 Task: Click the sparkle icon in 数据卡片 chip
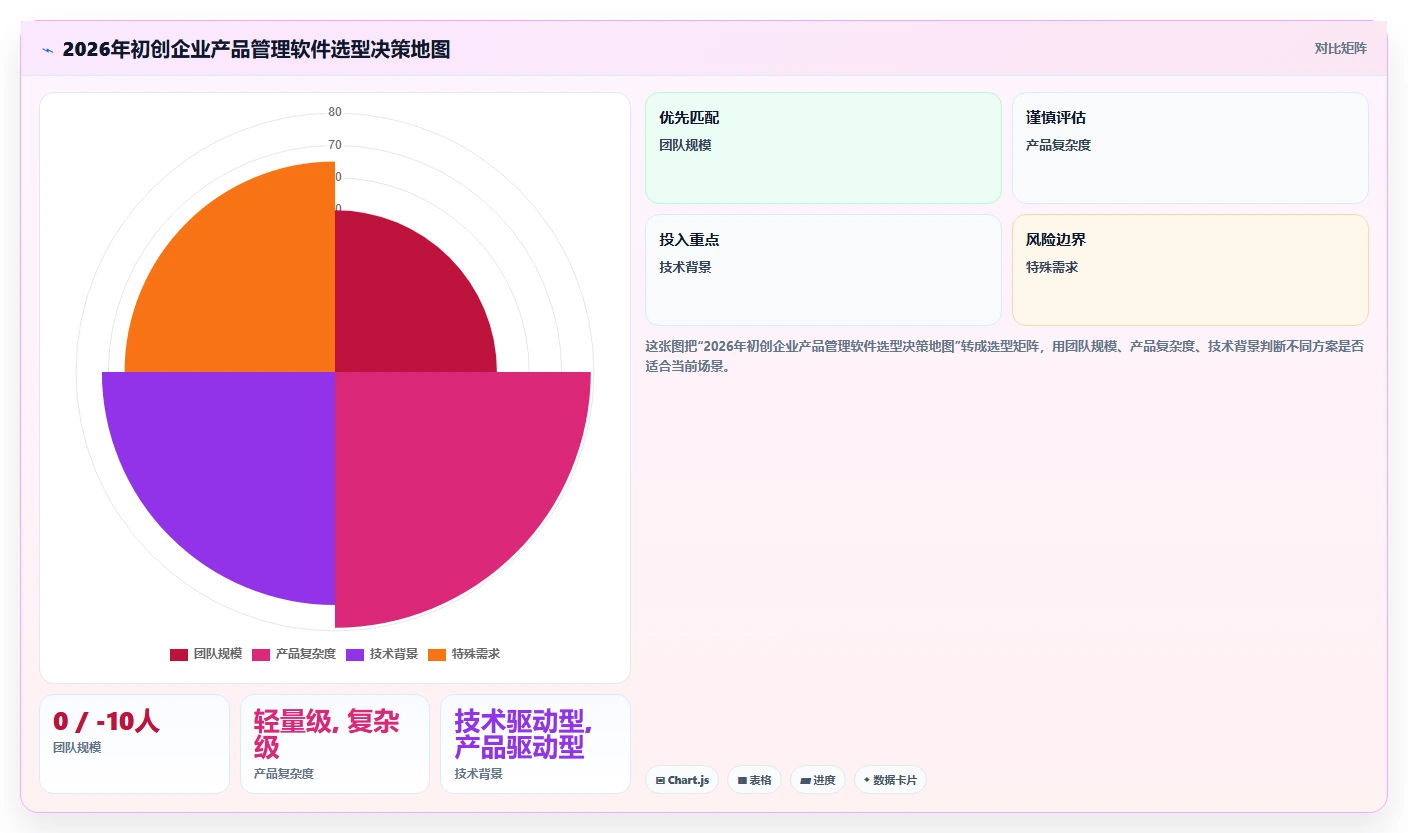(867, 780)
